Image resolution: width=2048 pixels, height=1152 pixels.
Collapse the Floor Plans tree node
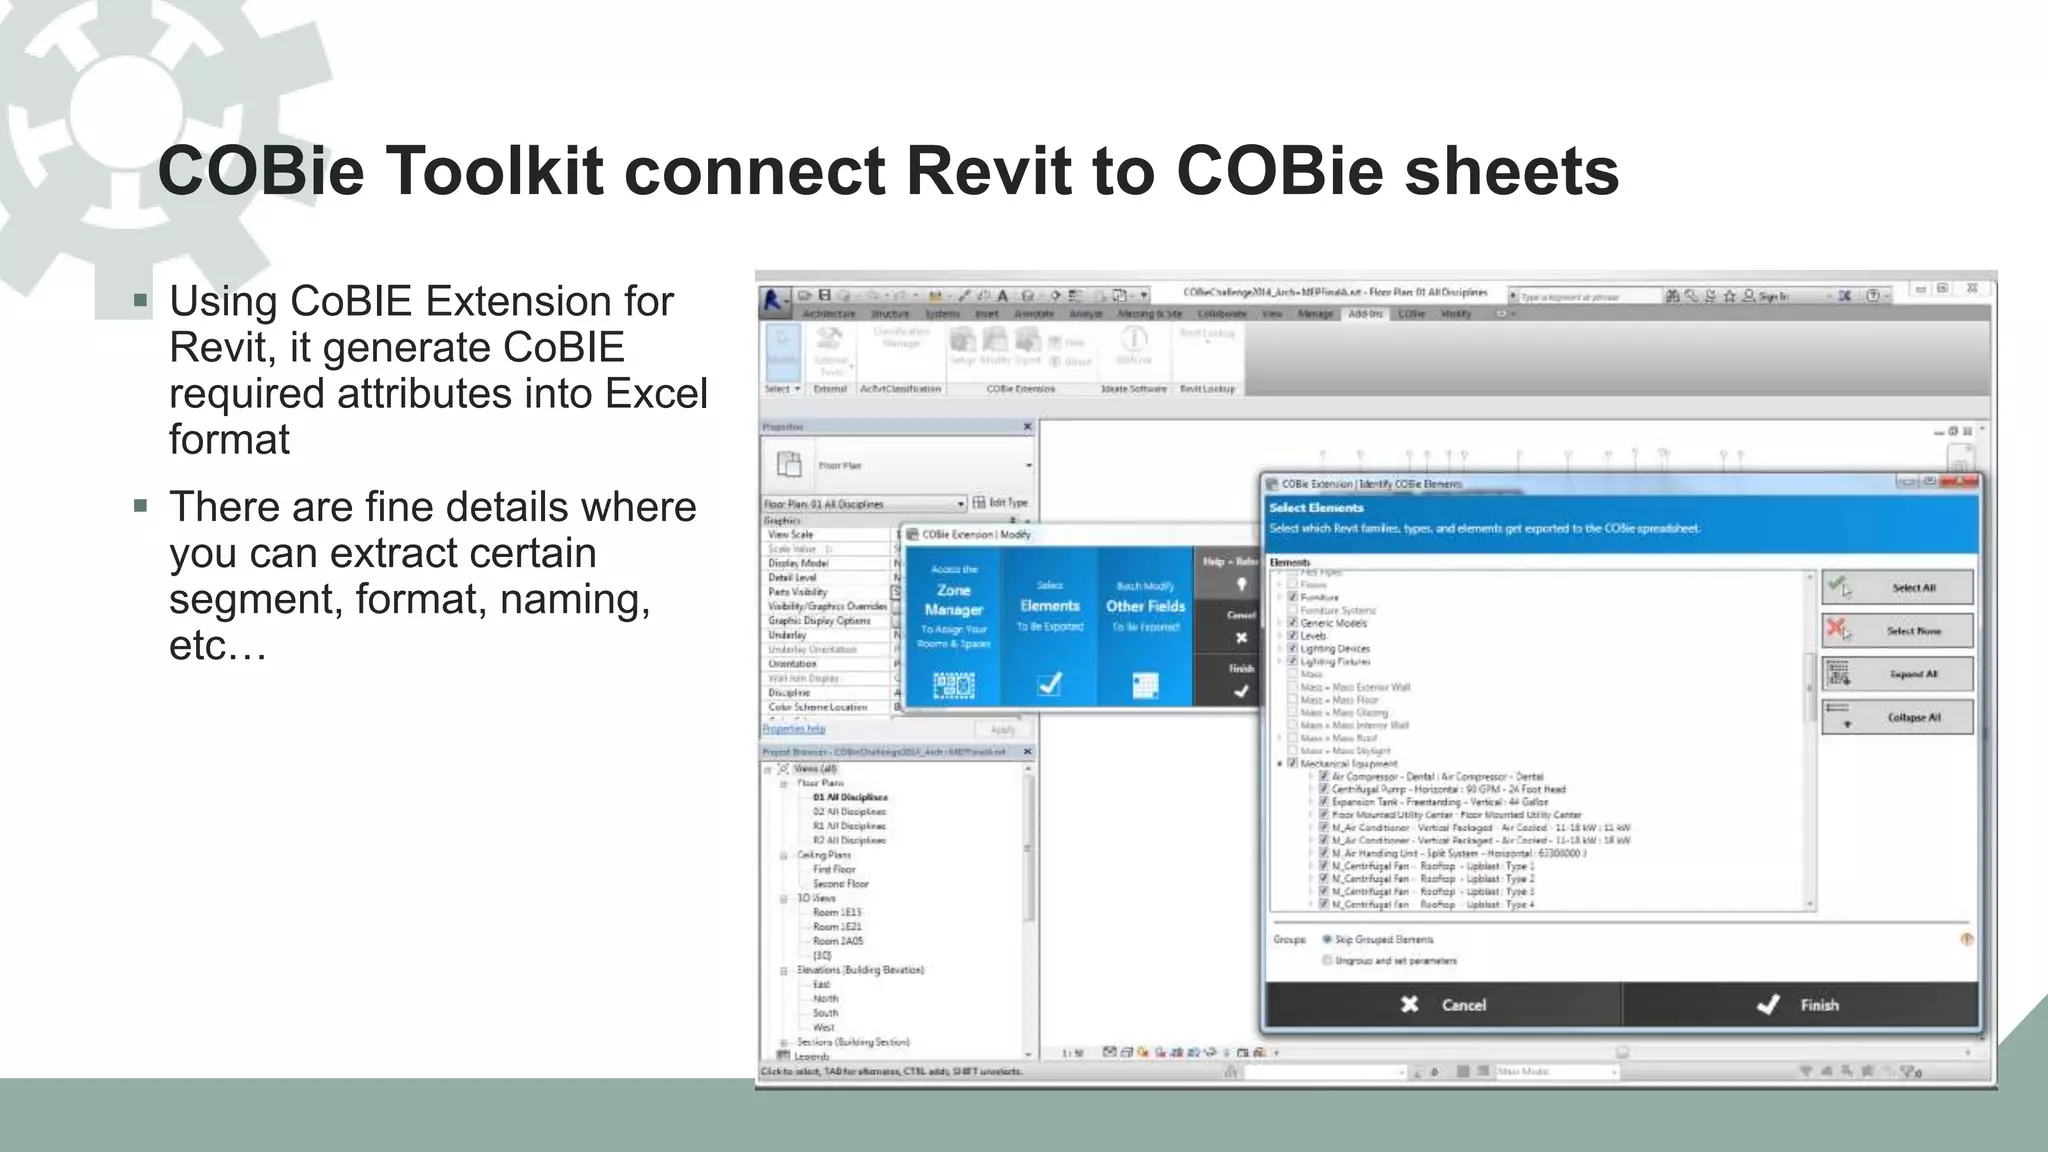784,784
